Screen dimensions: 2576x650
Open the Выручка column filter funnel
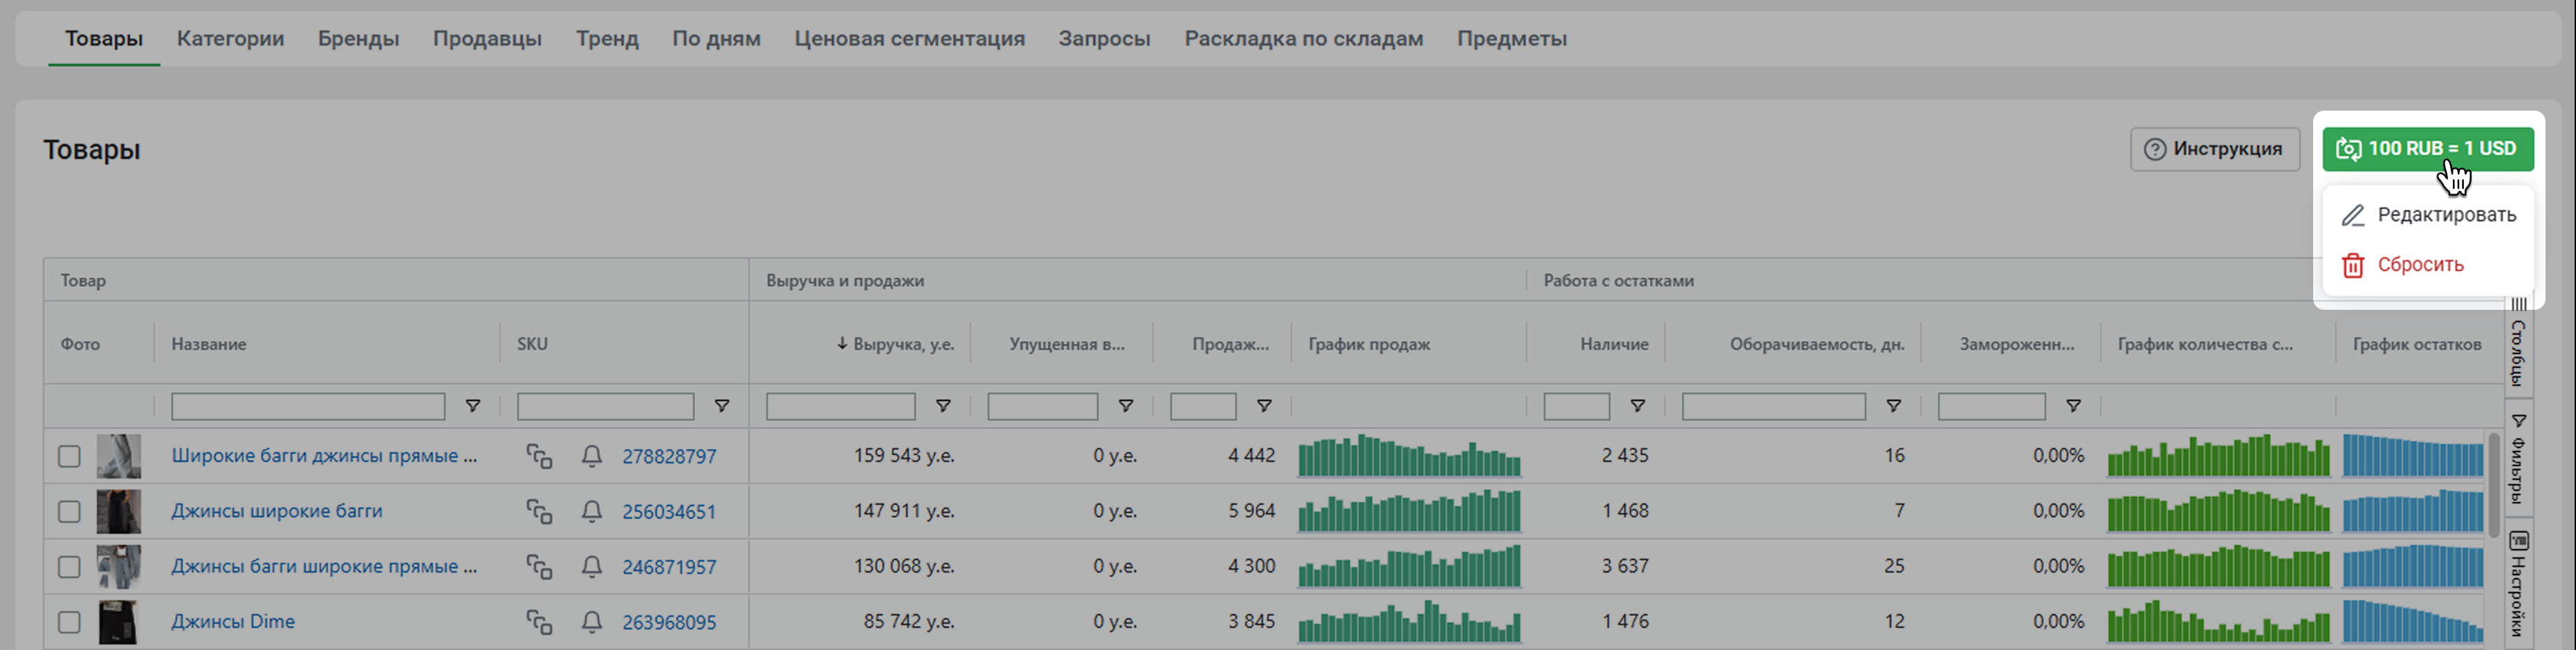[x=942, y=406]
